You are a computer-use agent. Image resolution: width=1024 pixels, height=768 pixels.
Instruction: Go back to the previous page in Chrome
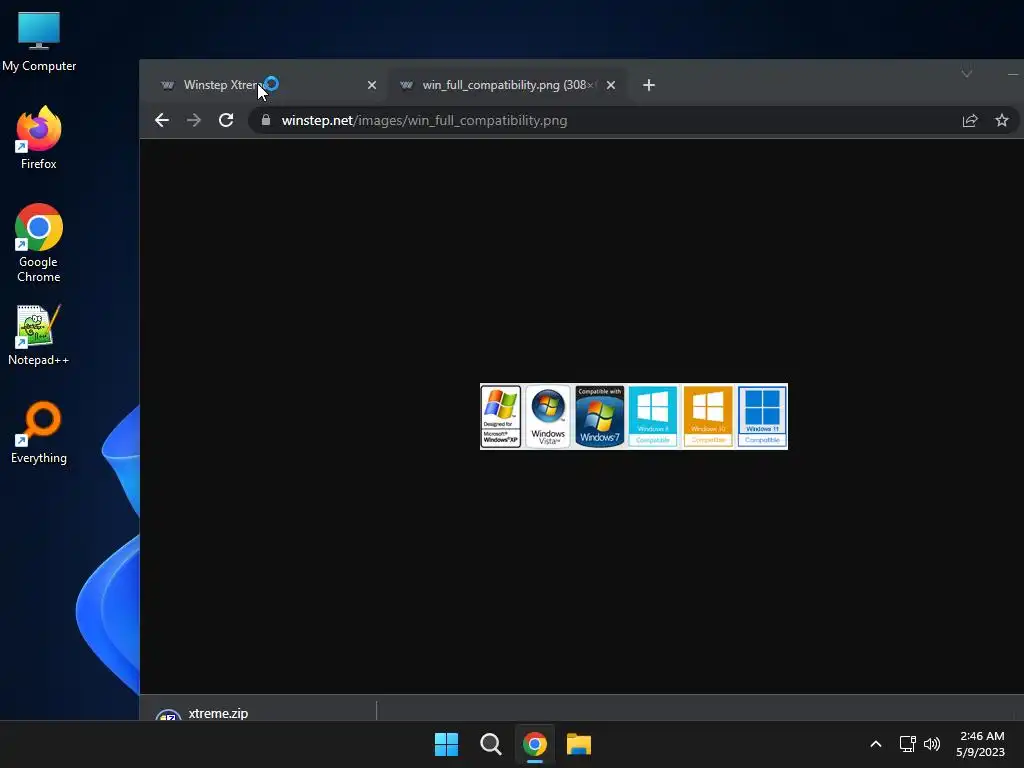162,120
